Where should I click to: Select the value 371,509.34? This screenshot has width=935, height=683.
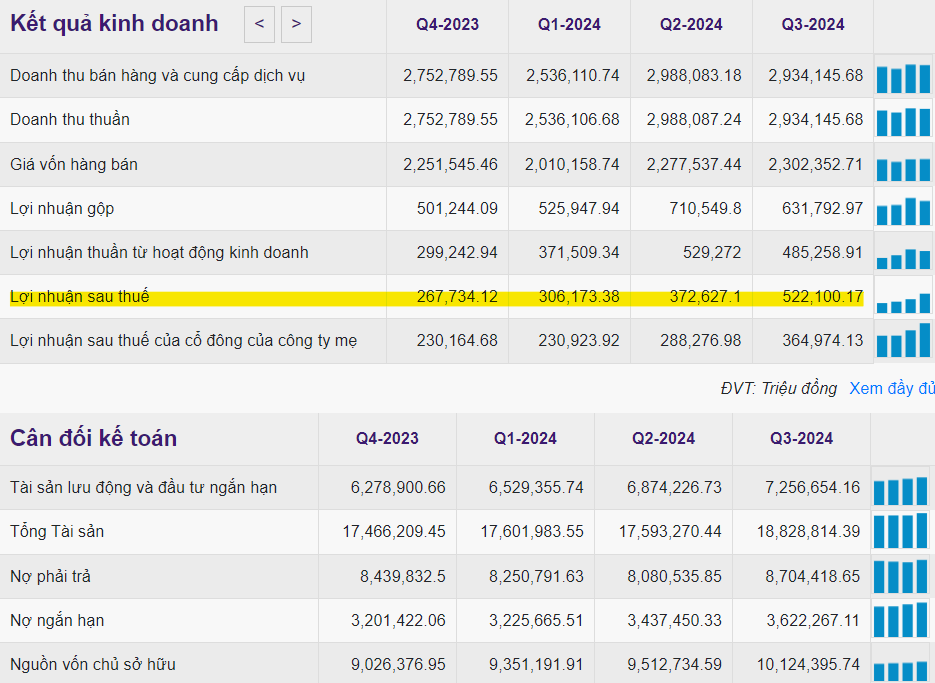pos(579,252)
